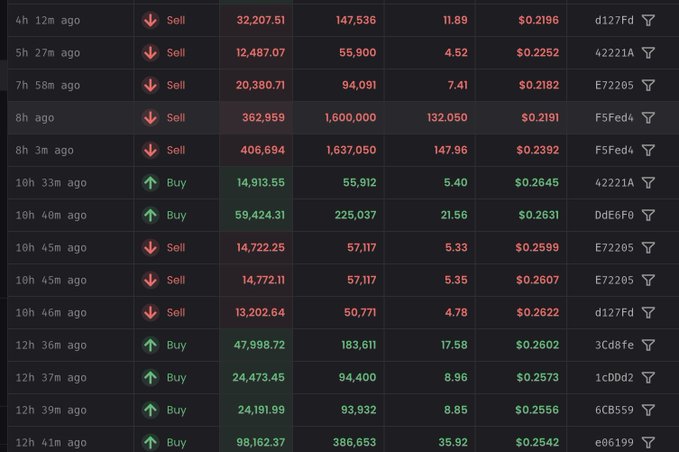
Task: Click the sell arrow icon in 8h ago row
Action: tap(150, 118)
